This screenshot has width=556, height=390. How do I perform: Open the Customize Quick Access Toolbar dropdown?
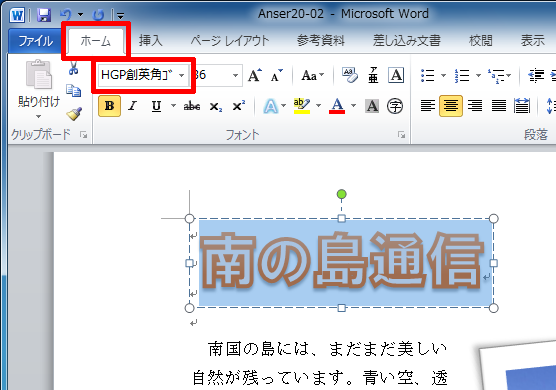coord(121,16)
